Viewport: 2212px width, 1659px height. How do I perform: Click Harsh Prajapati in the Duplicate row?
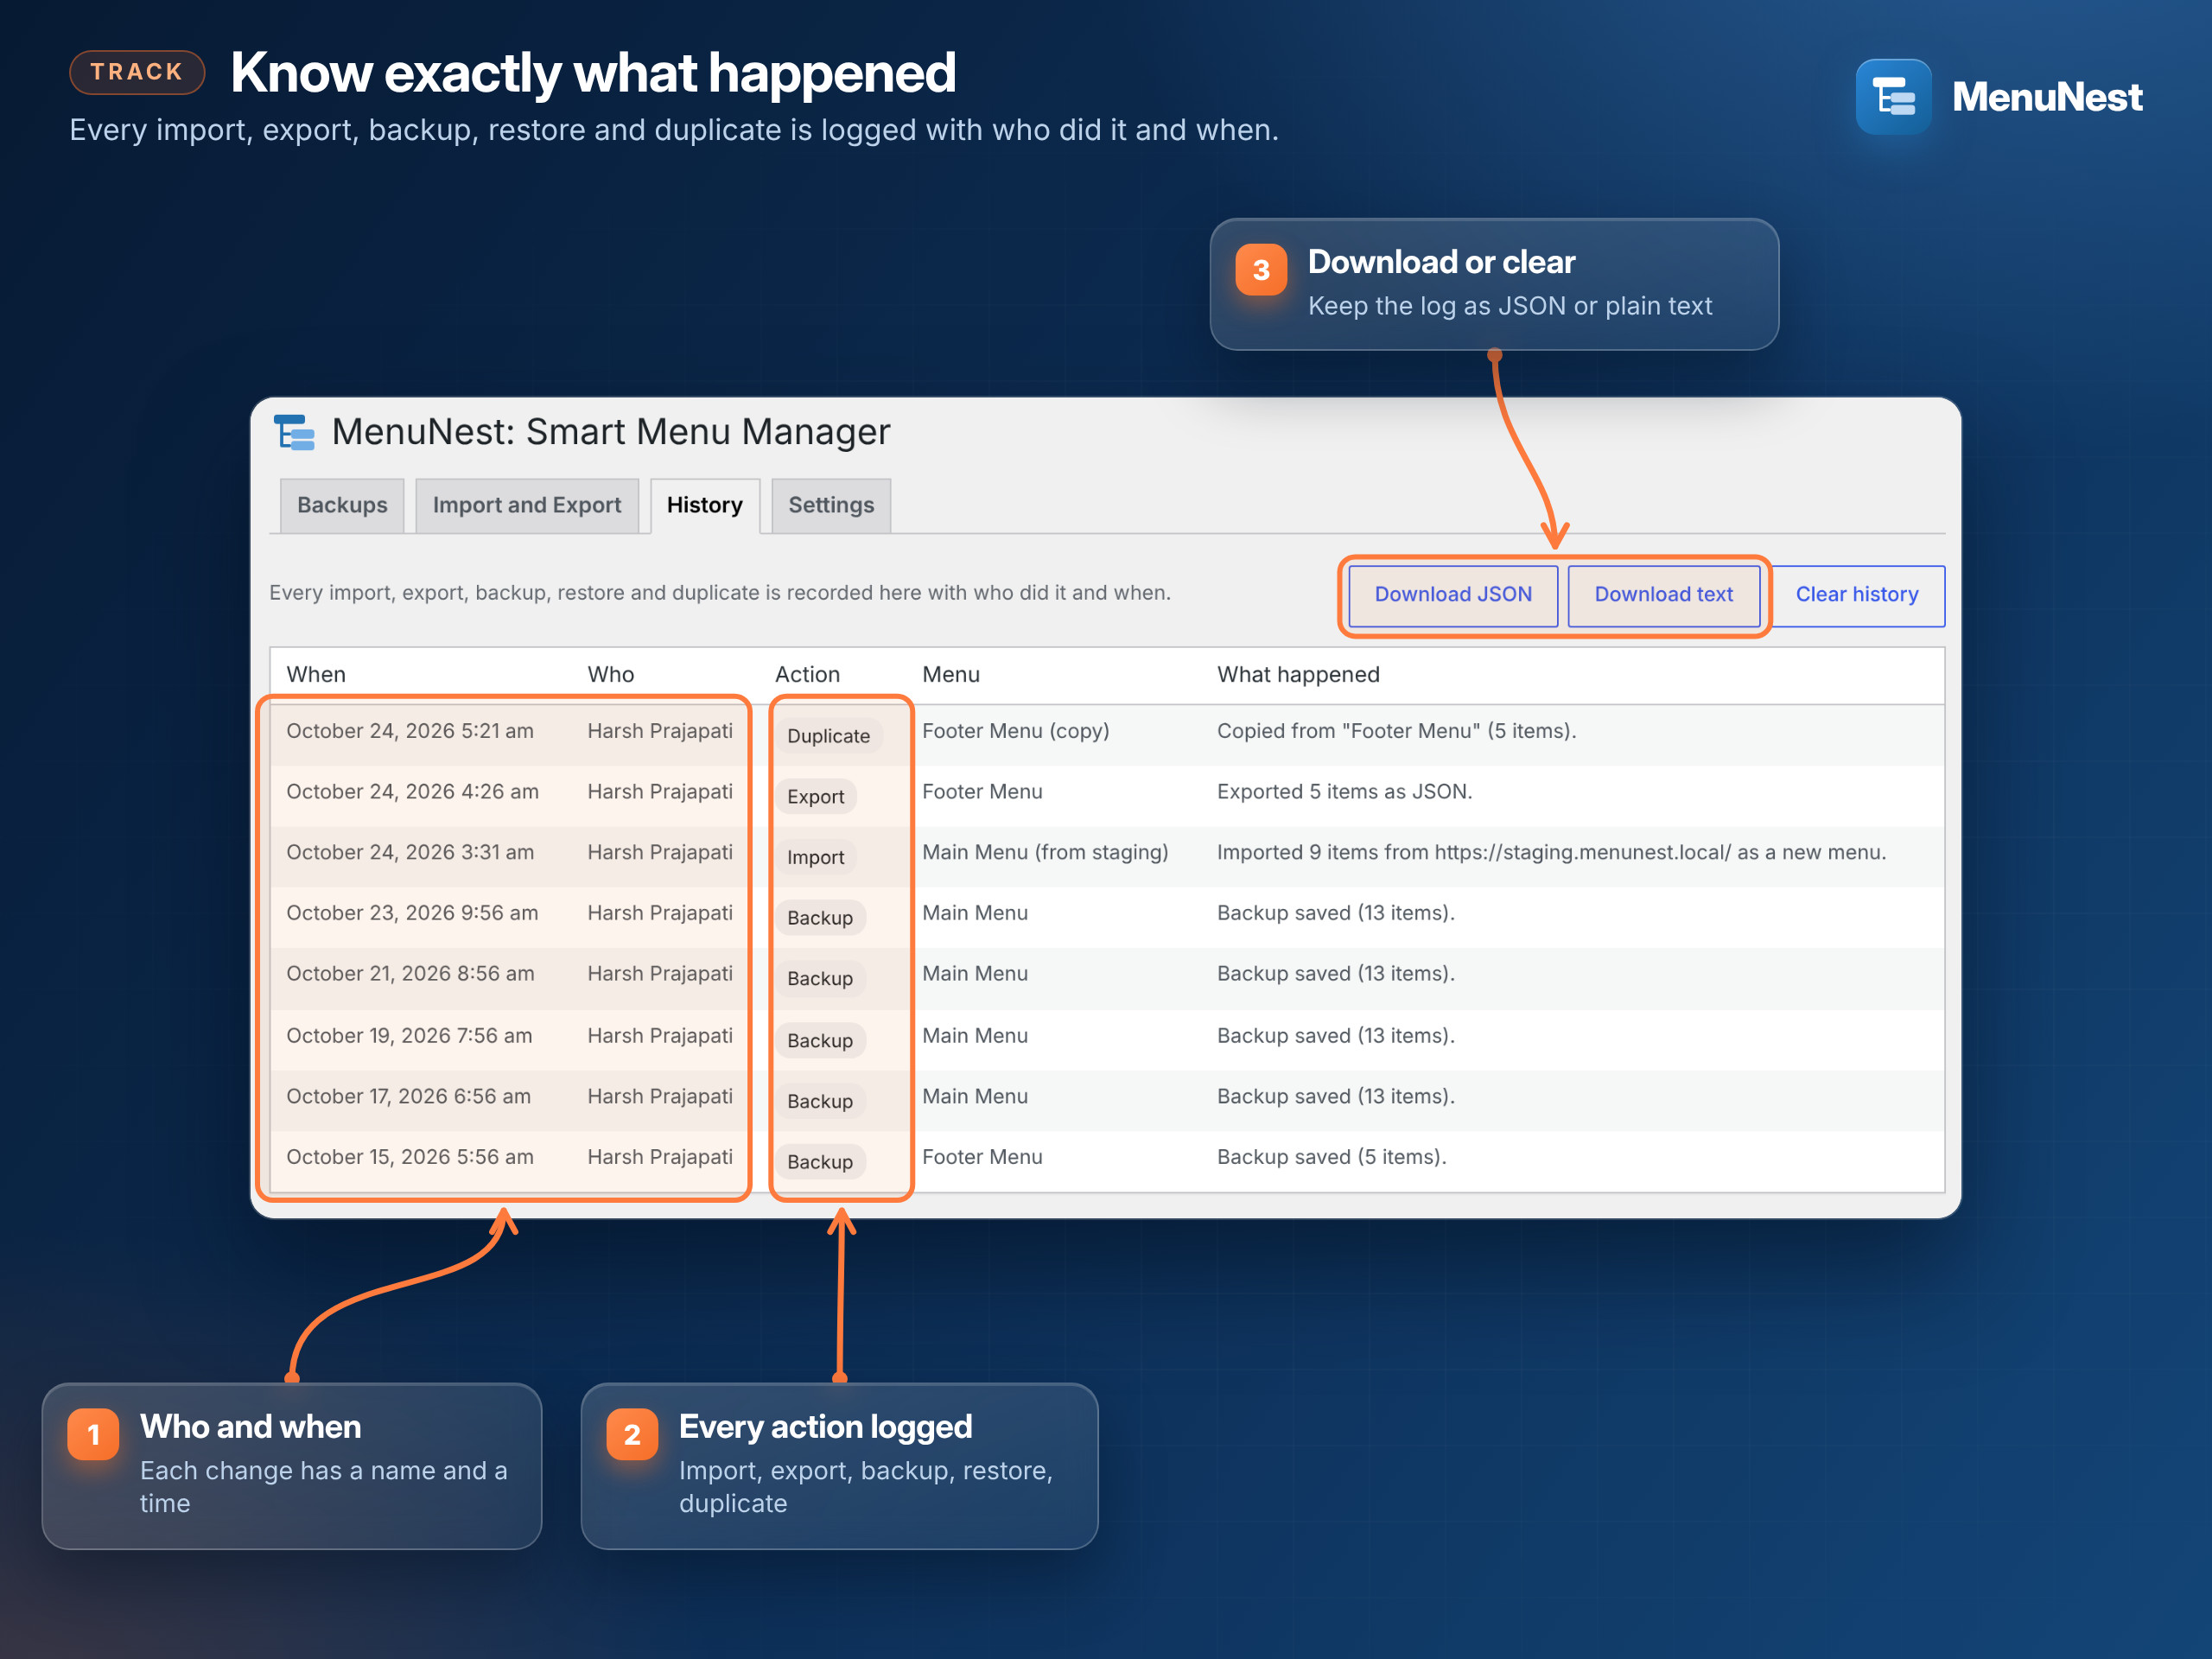pos(660,731)
